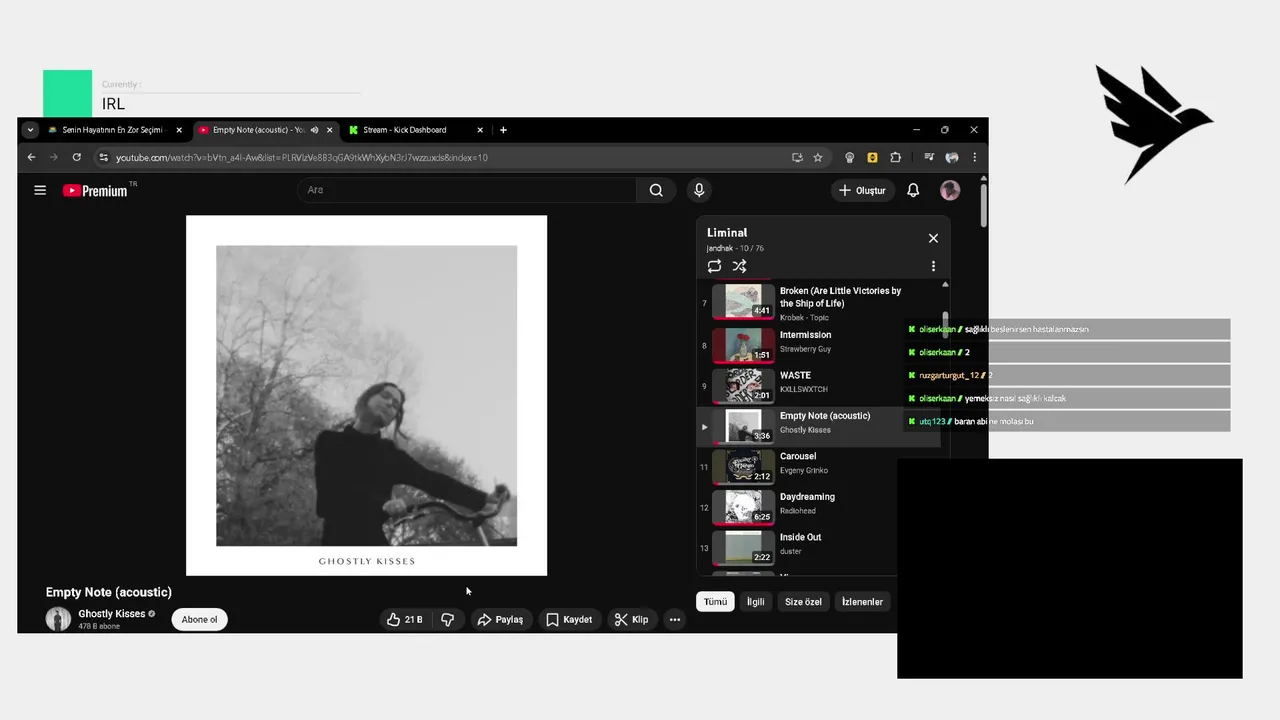Screen dimensions: 1280x720
Task: Open the Liminal playlist title
Action: point(727,233)
